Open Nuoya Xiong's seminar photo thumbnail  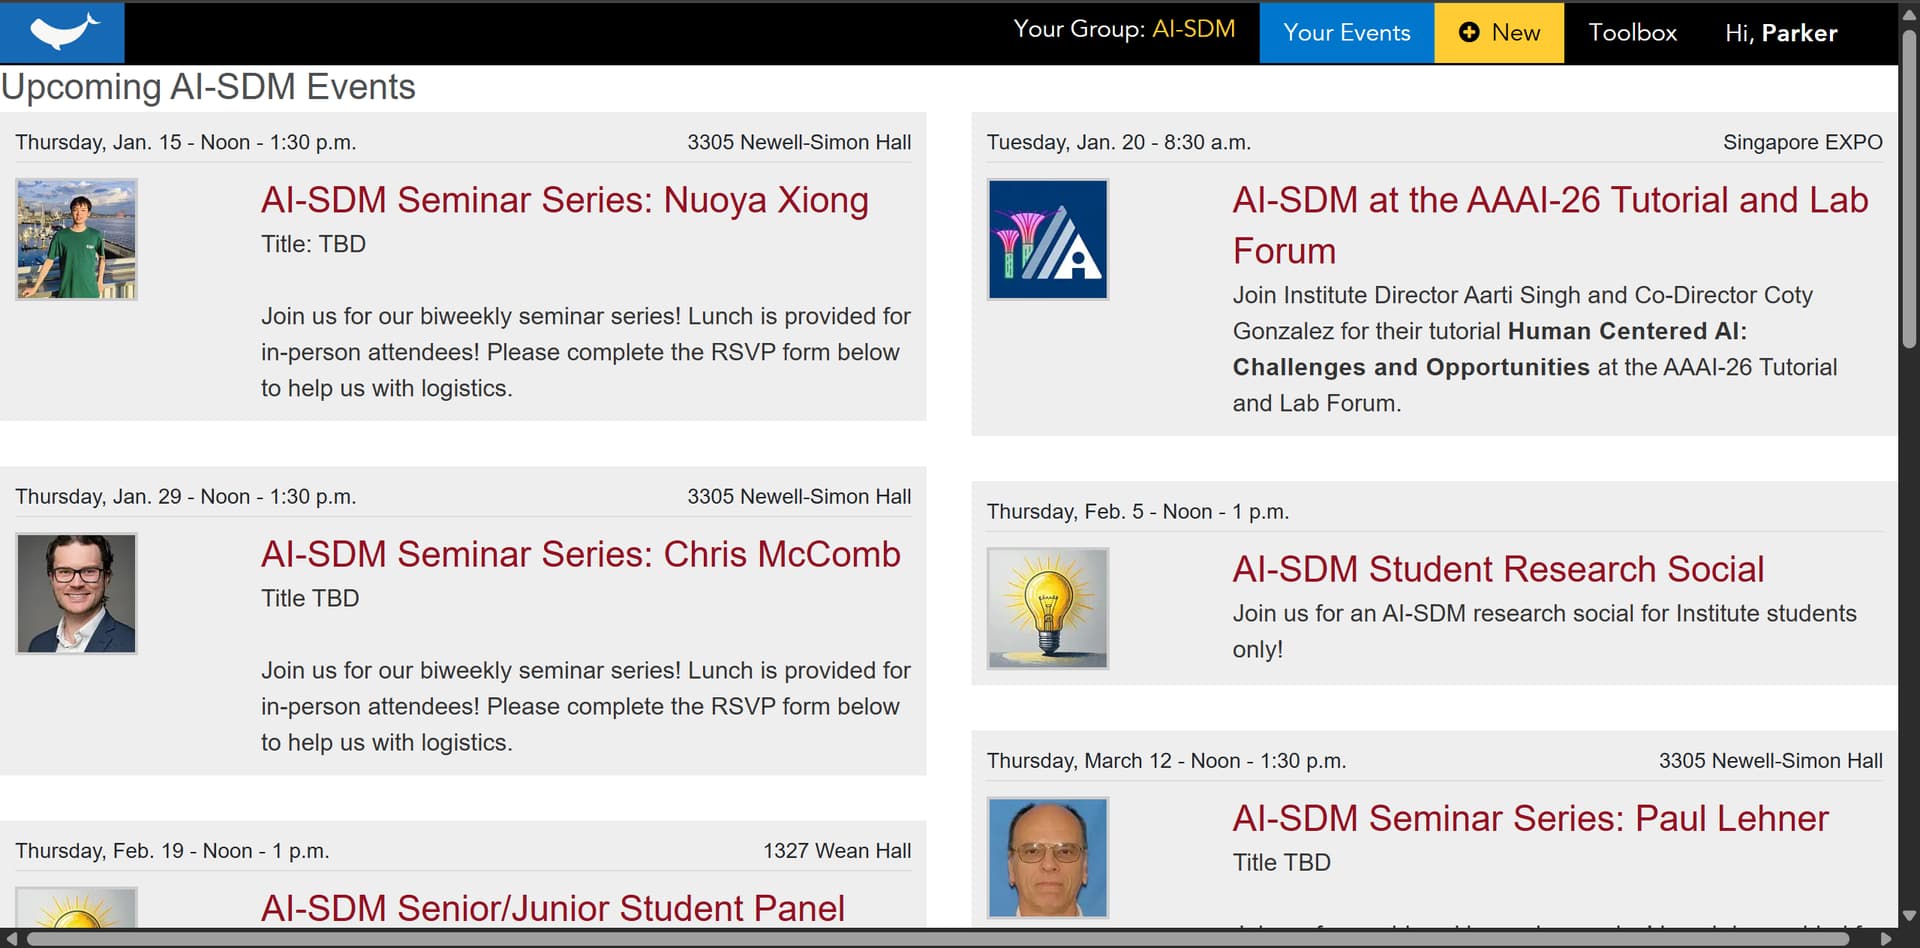(x=77, y=239)
